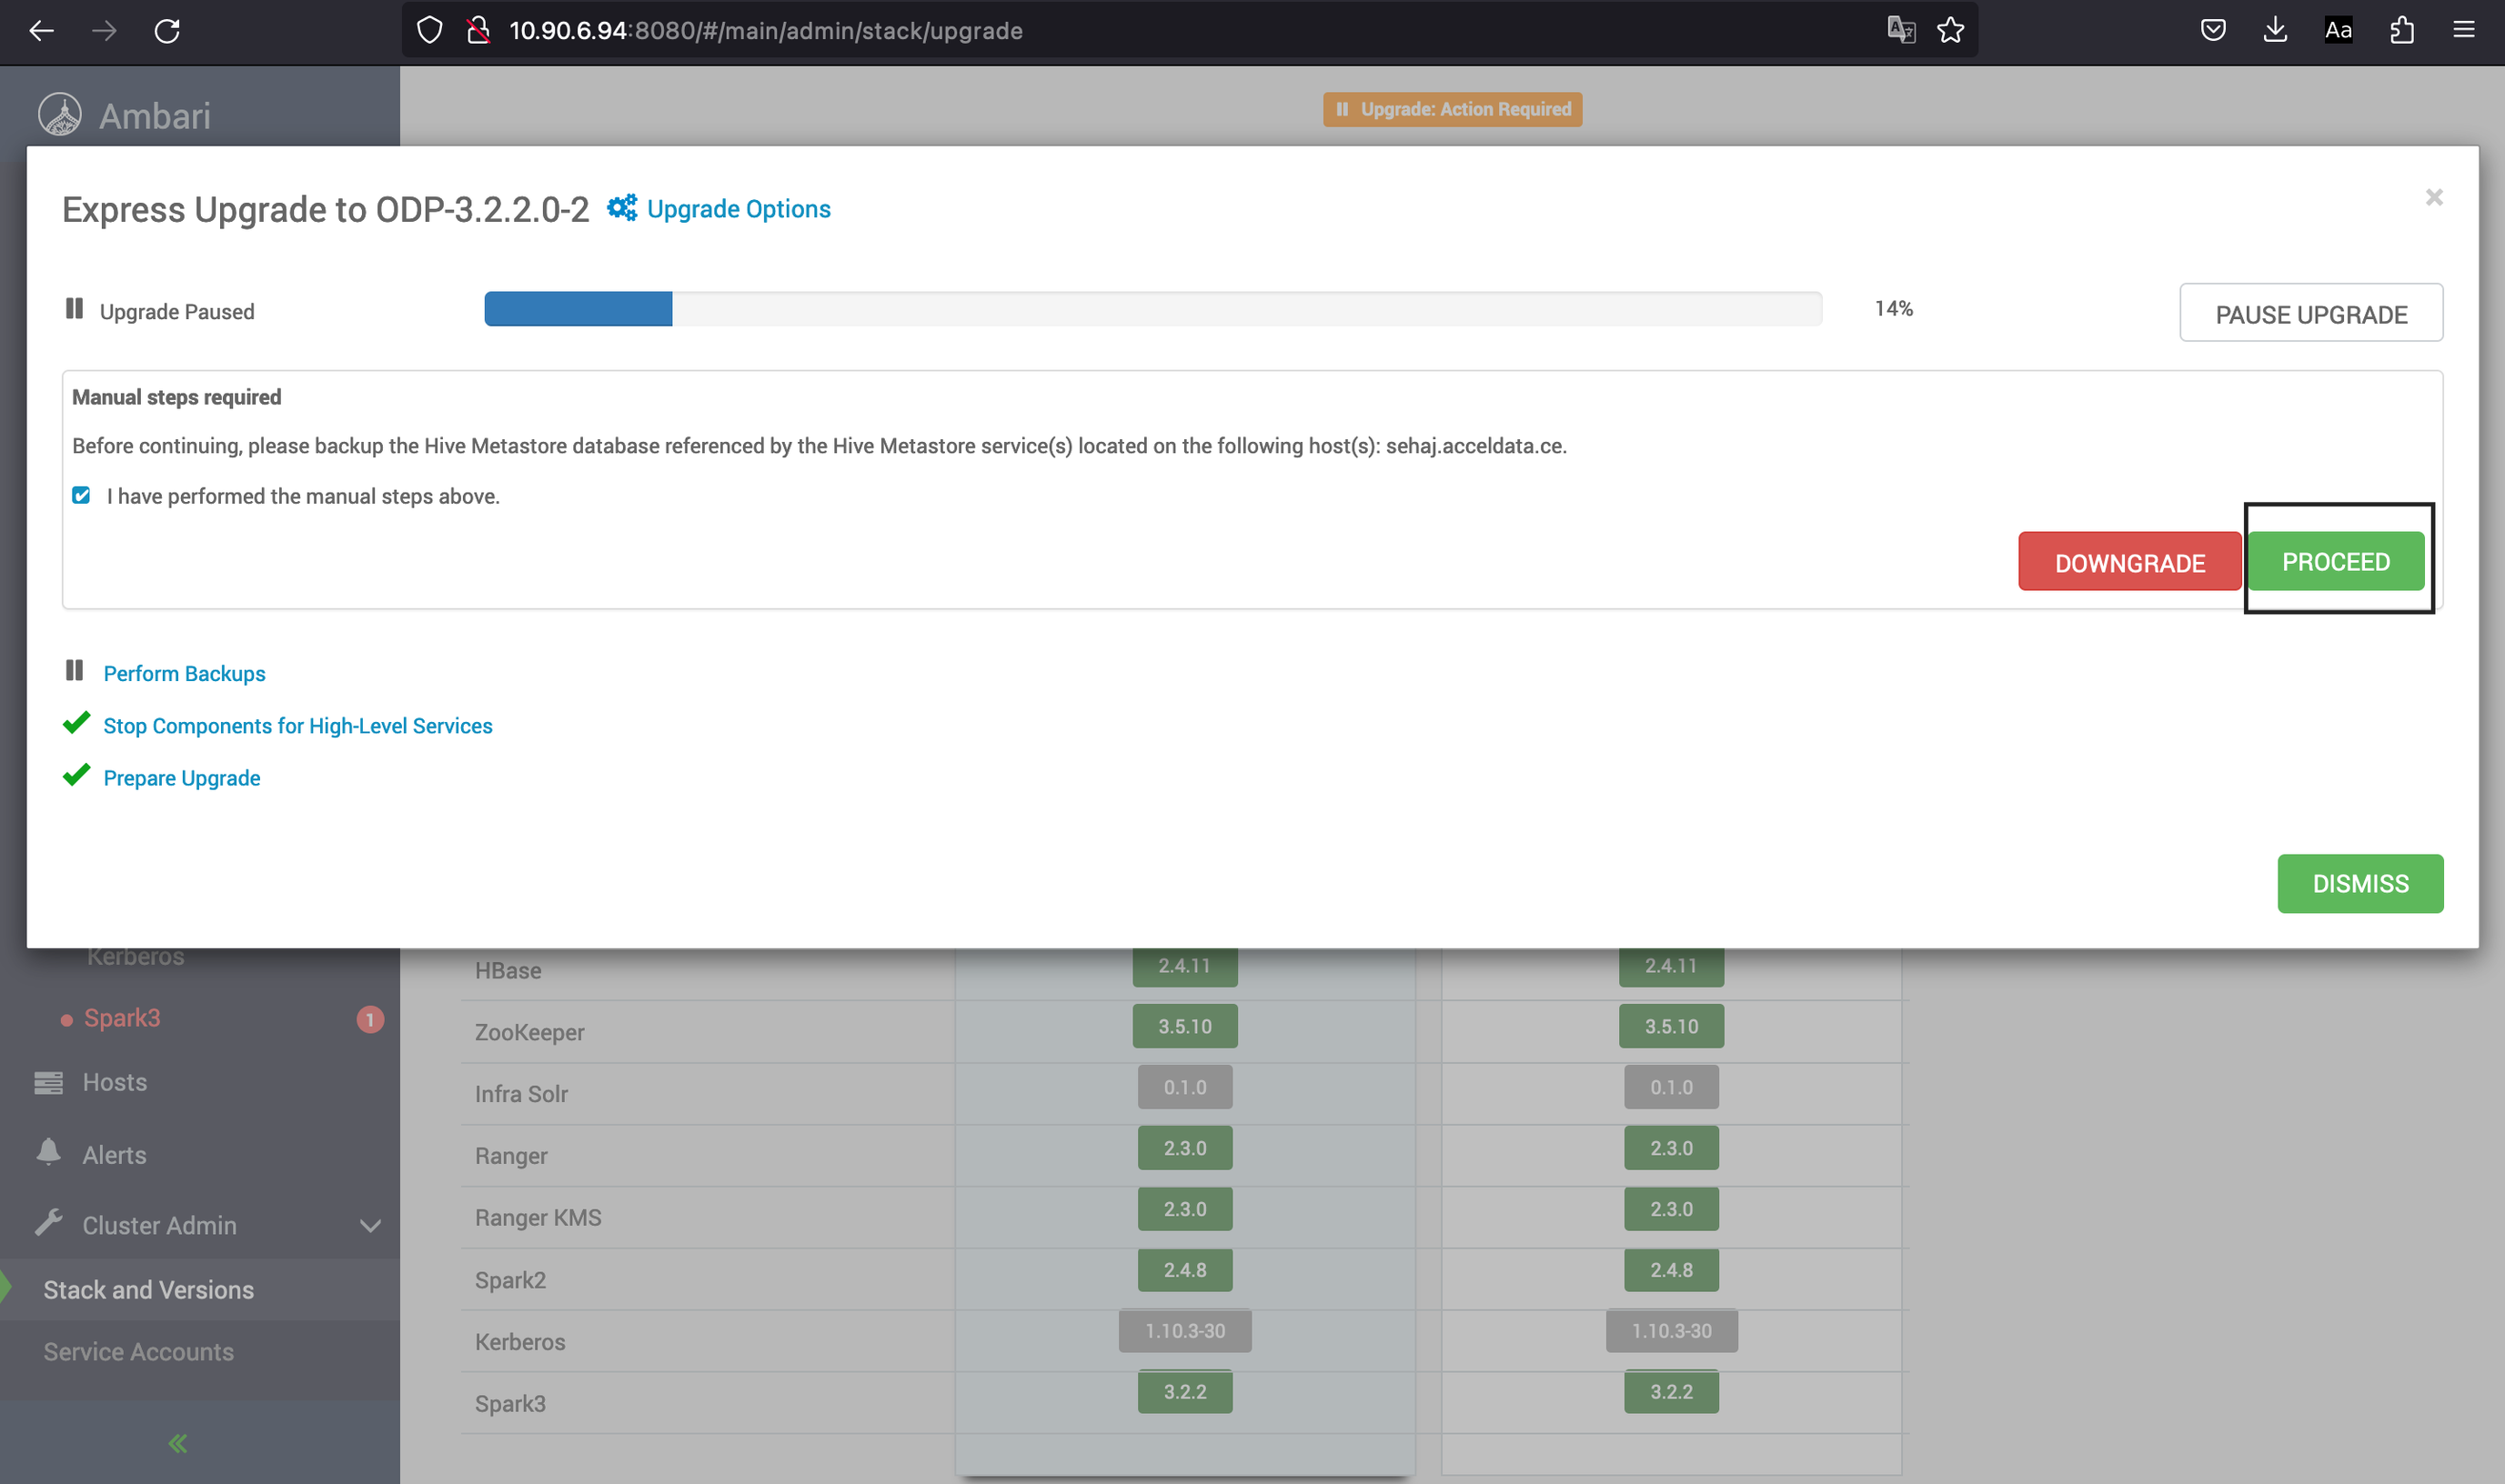
Task: Collapse the sidebar with double chevron
Action: tap(178, 1443)
